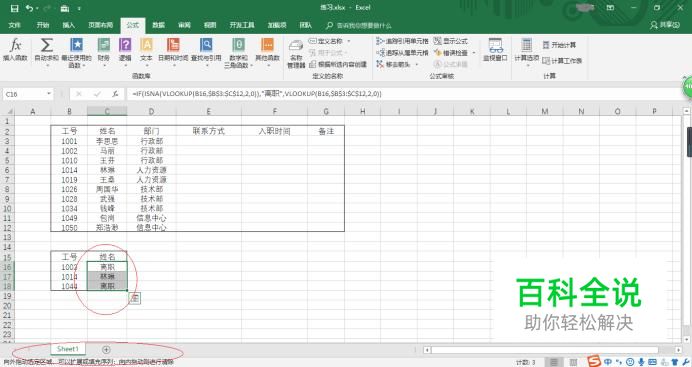
Task: Click the Insert Function fx ribbon button
Action: tap(15, 49)
